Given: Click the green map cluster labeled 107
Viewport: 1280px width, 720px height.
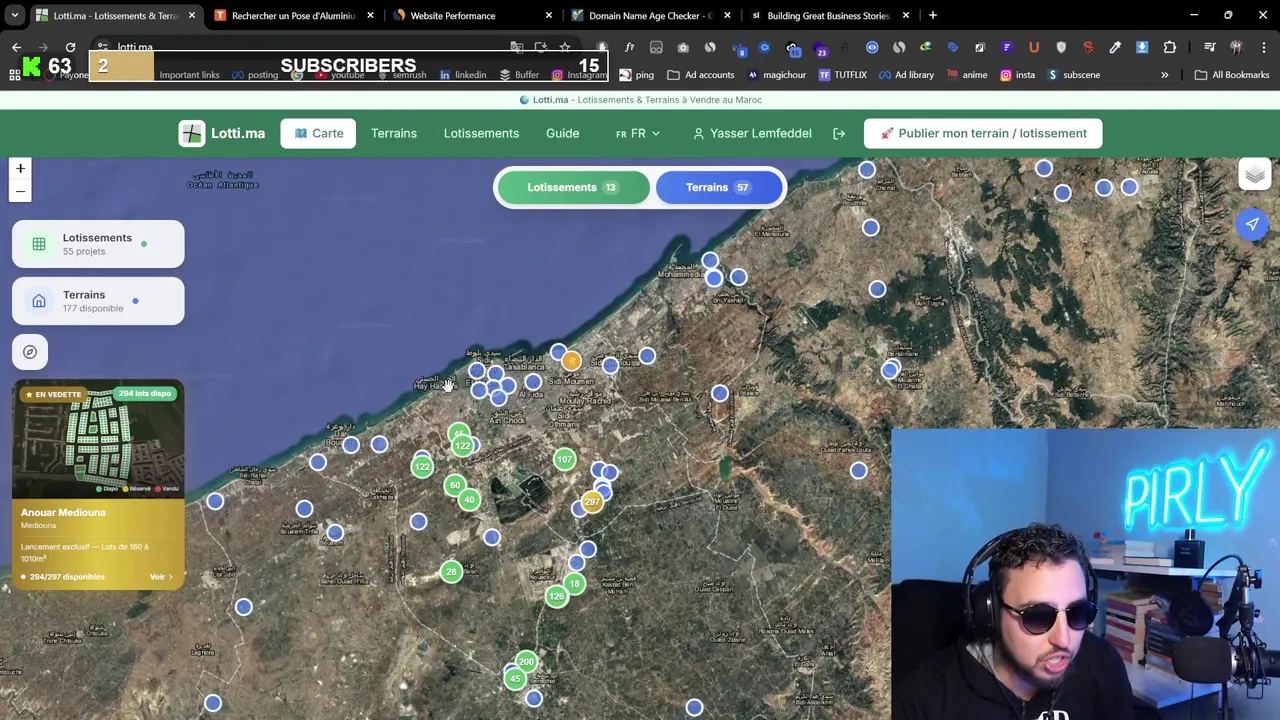Looking at the screenshot, I should [x=565, y=460].
